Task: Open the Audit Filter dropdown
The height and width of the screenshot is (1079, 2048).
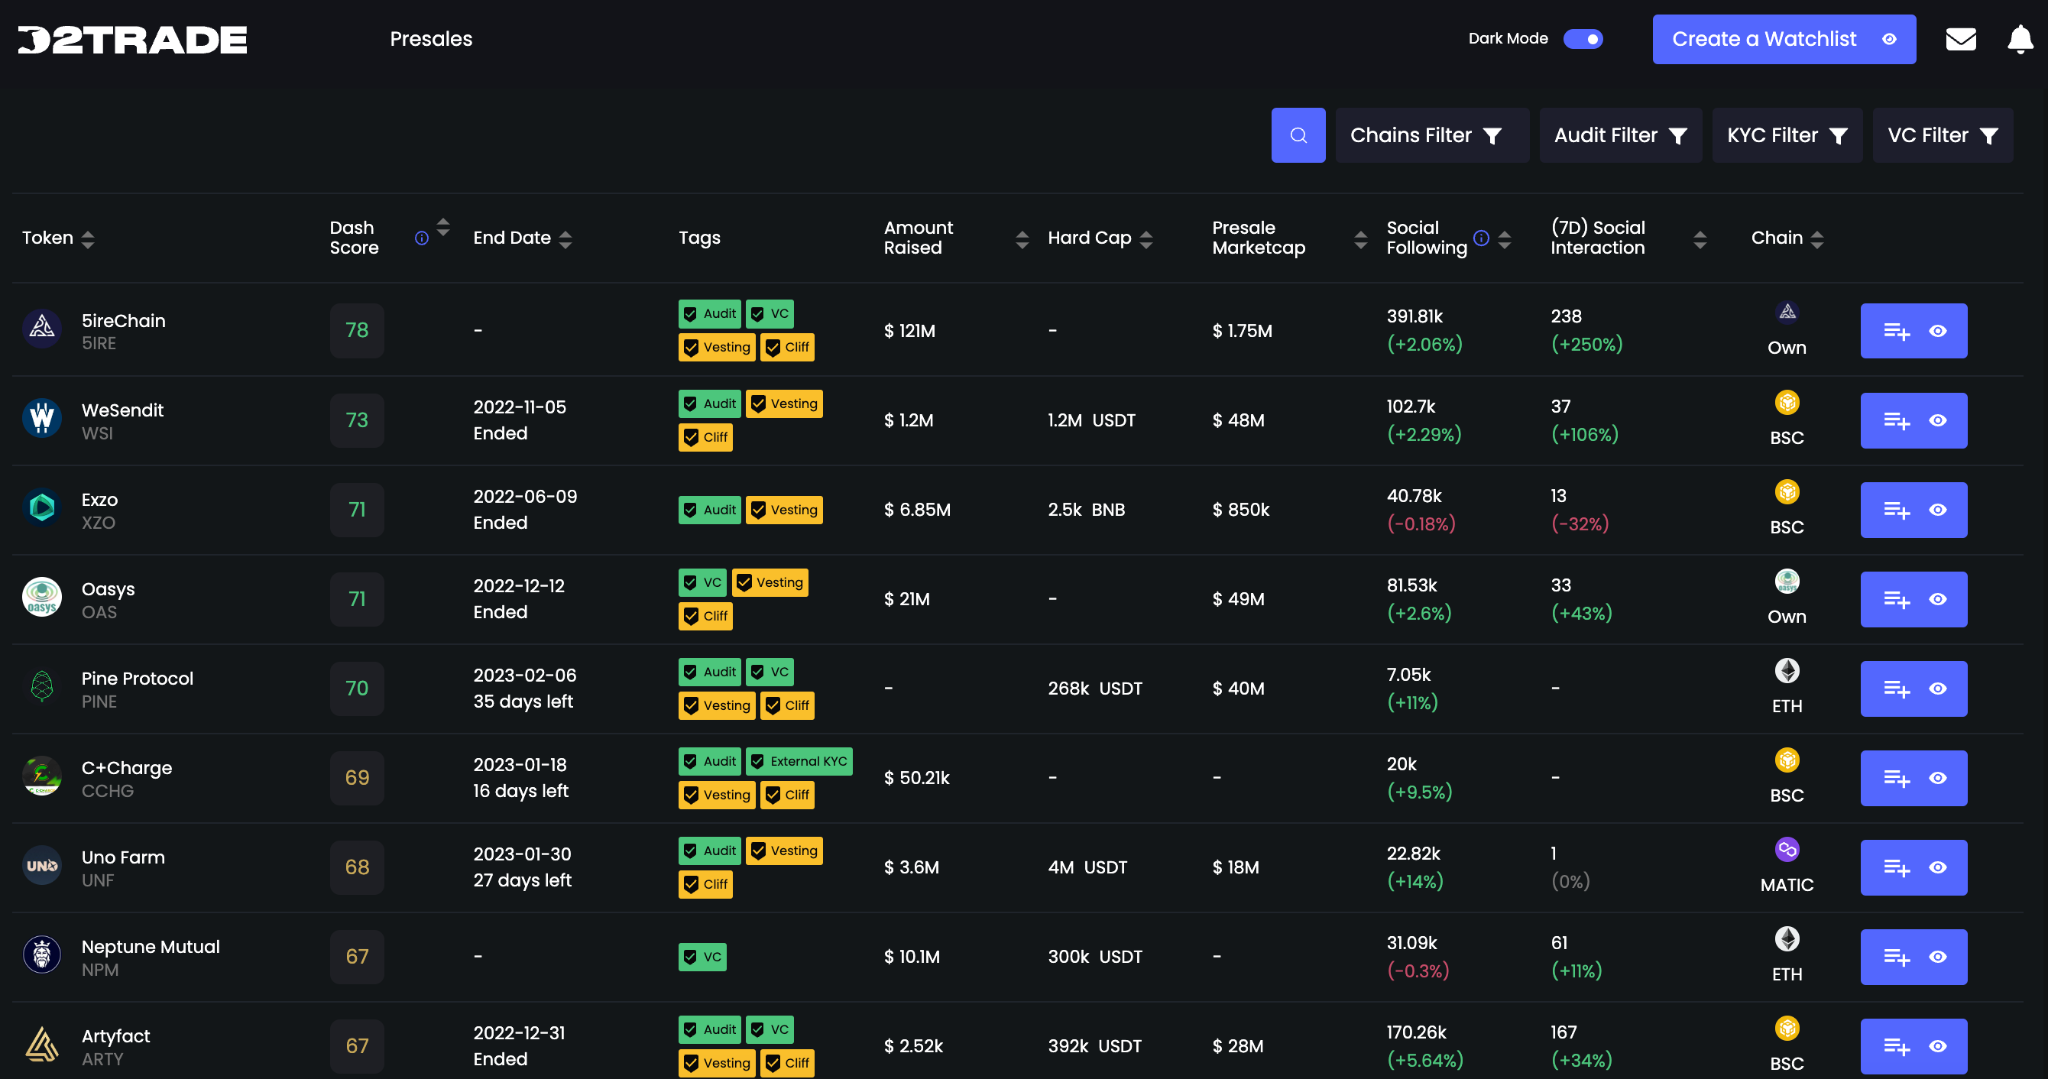Action: pos(1620,135)
